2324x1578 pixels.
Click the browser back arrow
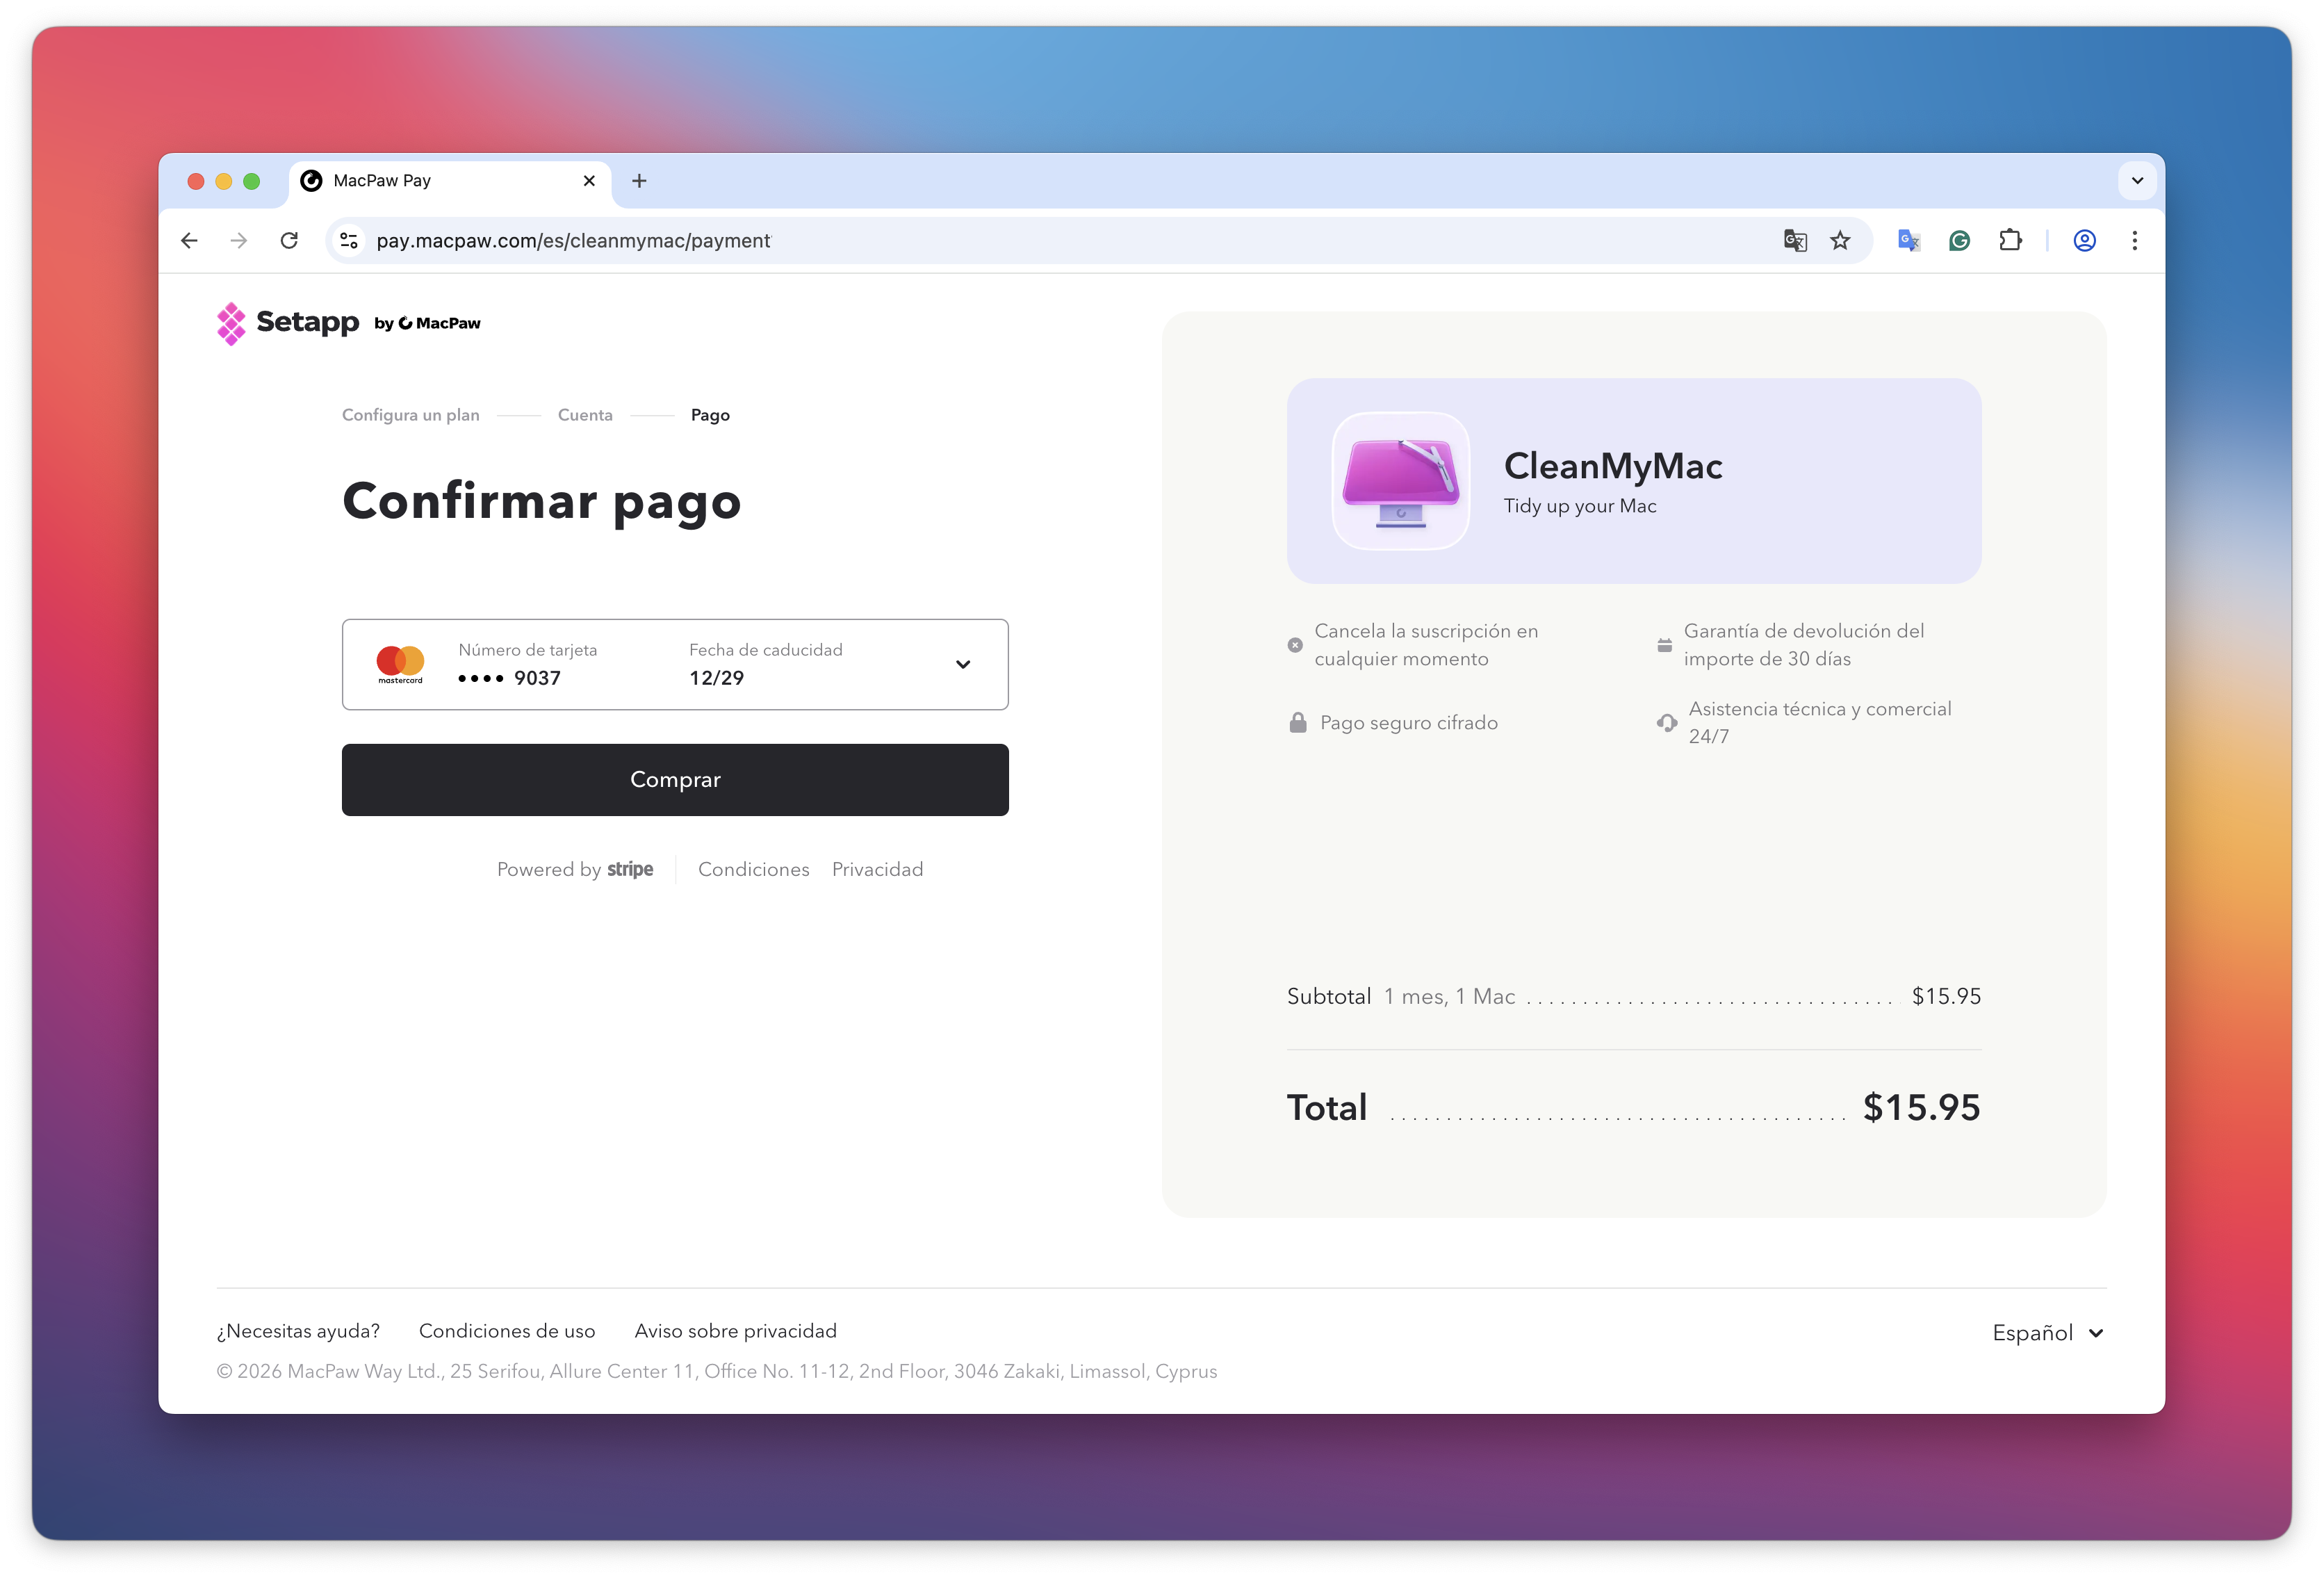[189, 240]
